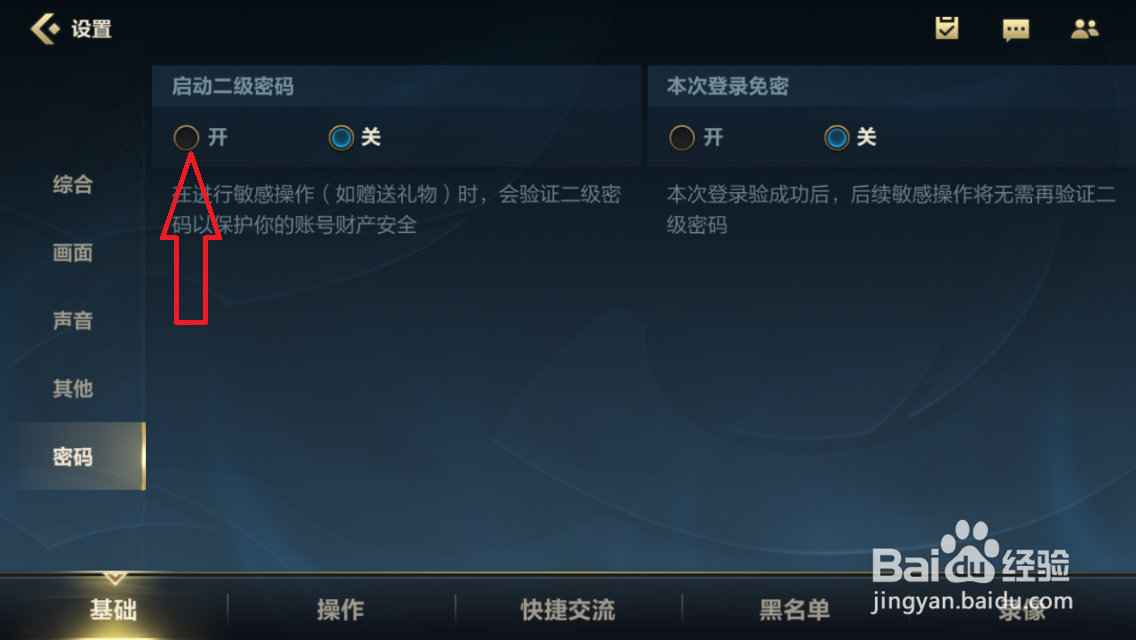Open the 声音 settings section
Screen dimensions: 1136x640
72,320
